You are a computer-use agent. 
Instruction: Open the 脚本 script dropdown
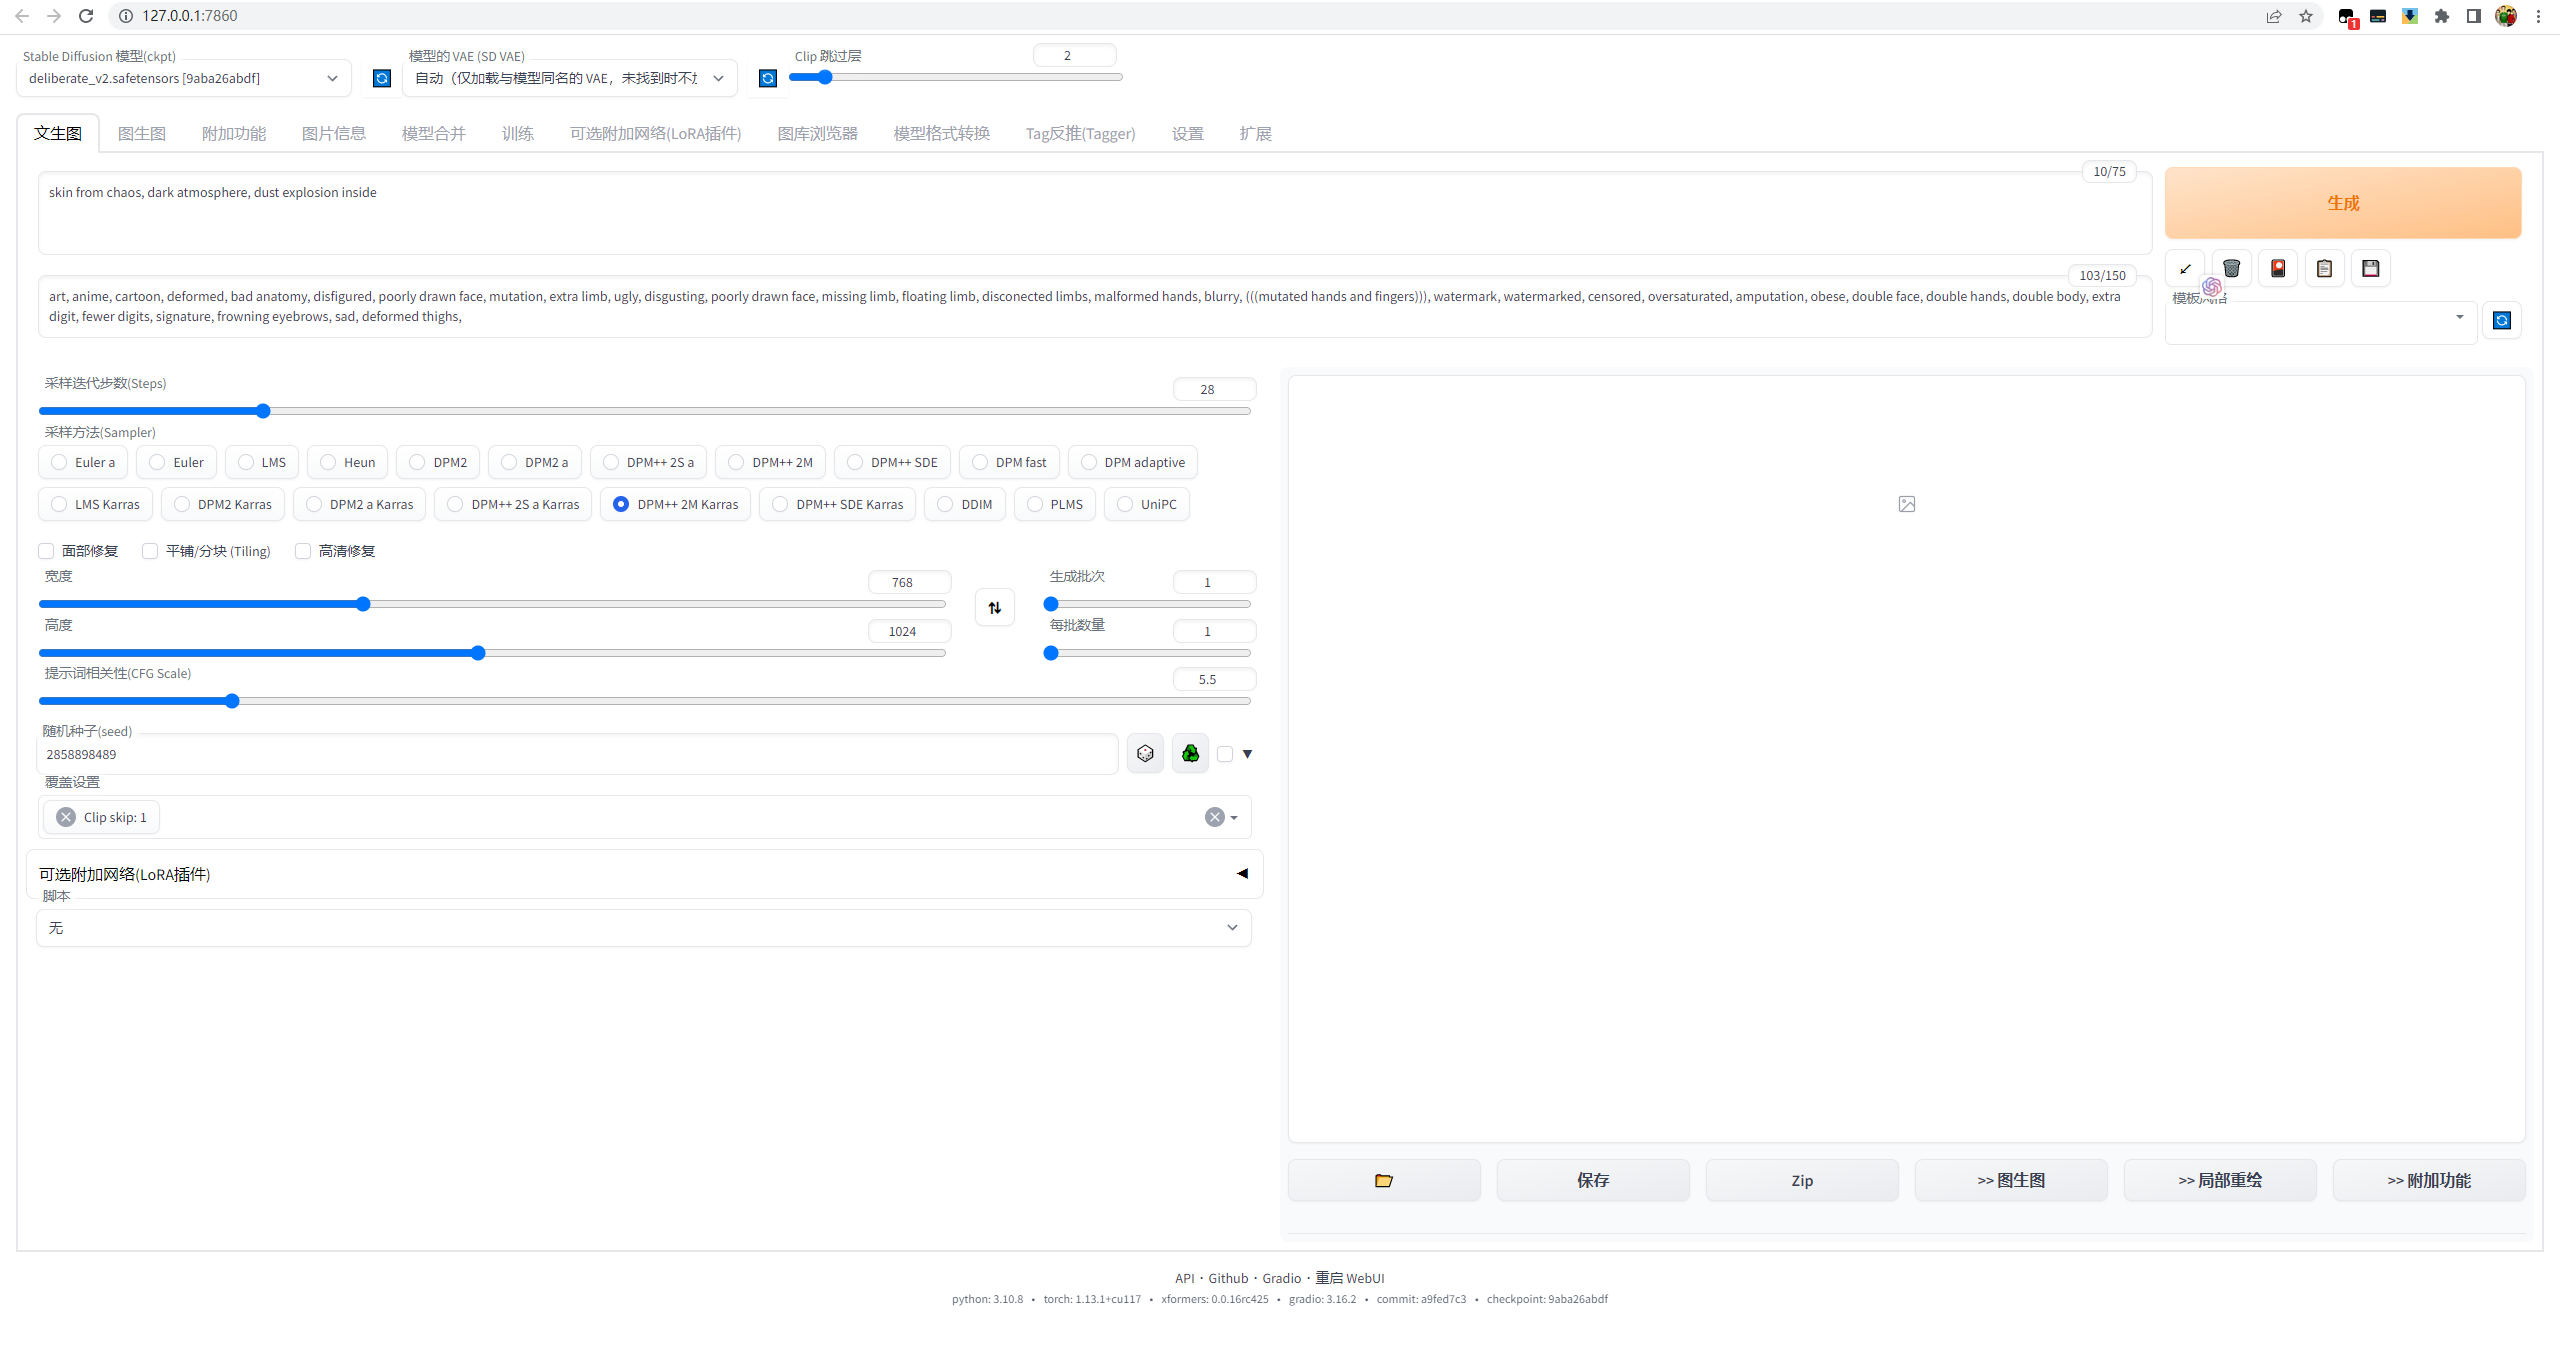(643, 928)
